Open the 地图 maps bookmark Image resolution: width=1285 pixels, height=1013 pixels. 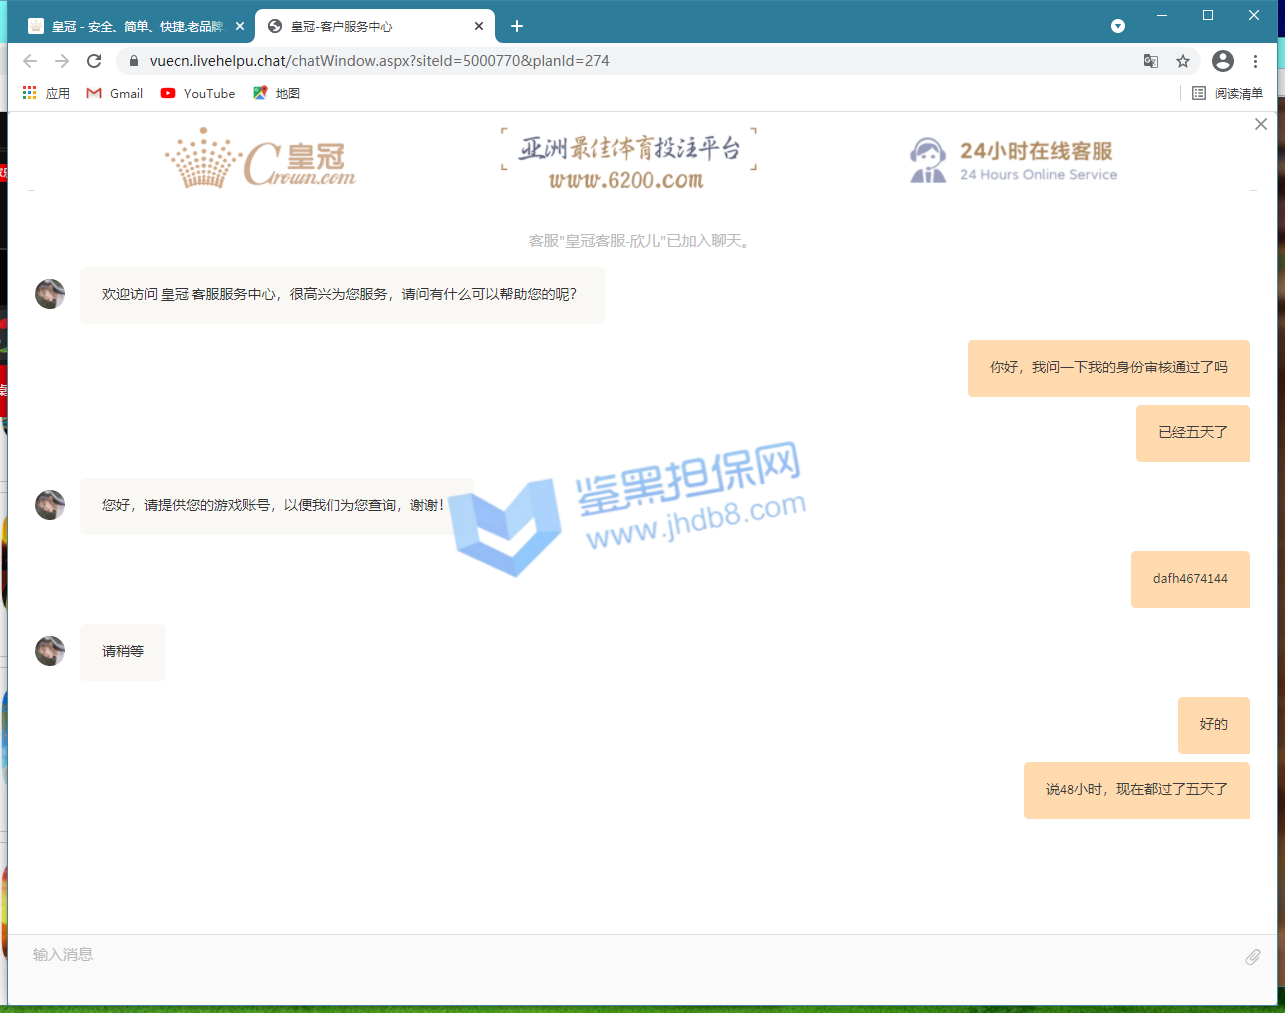(277, 93)
